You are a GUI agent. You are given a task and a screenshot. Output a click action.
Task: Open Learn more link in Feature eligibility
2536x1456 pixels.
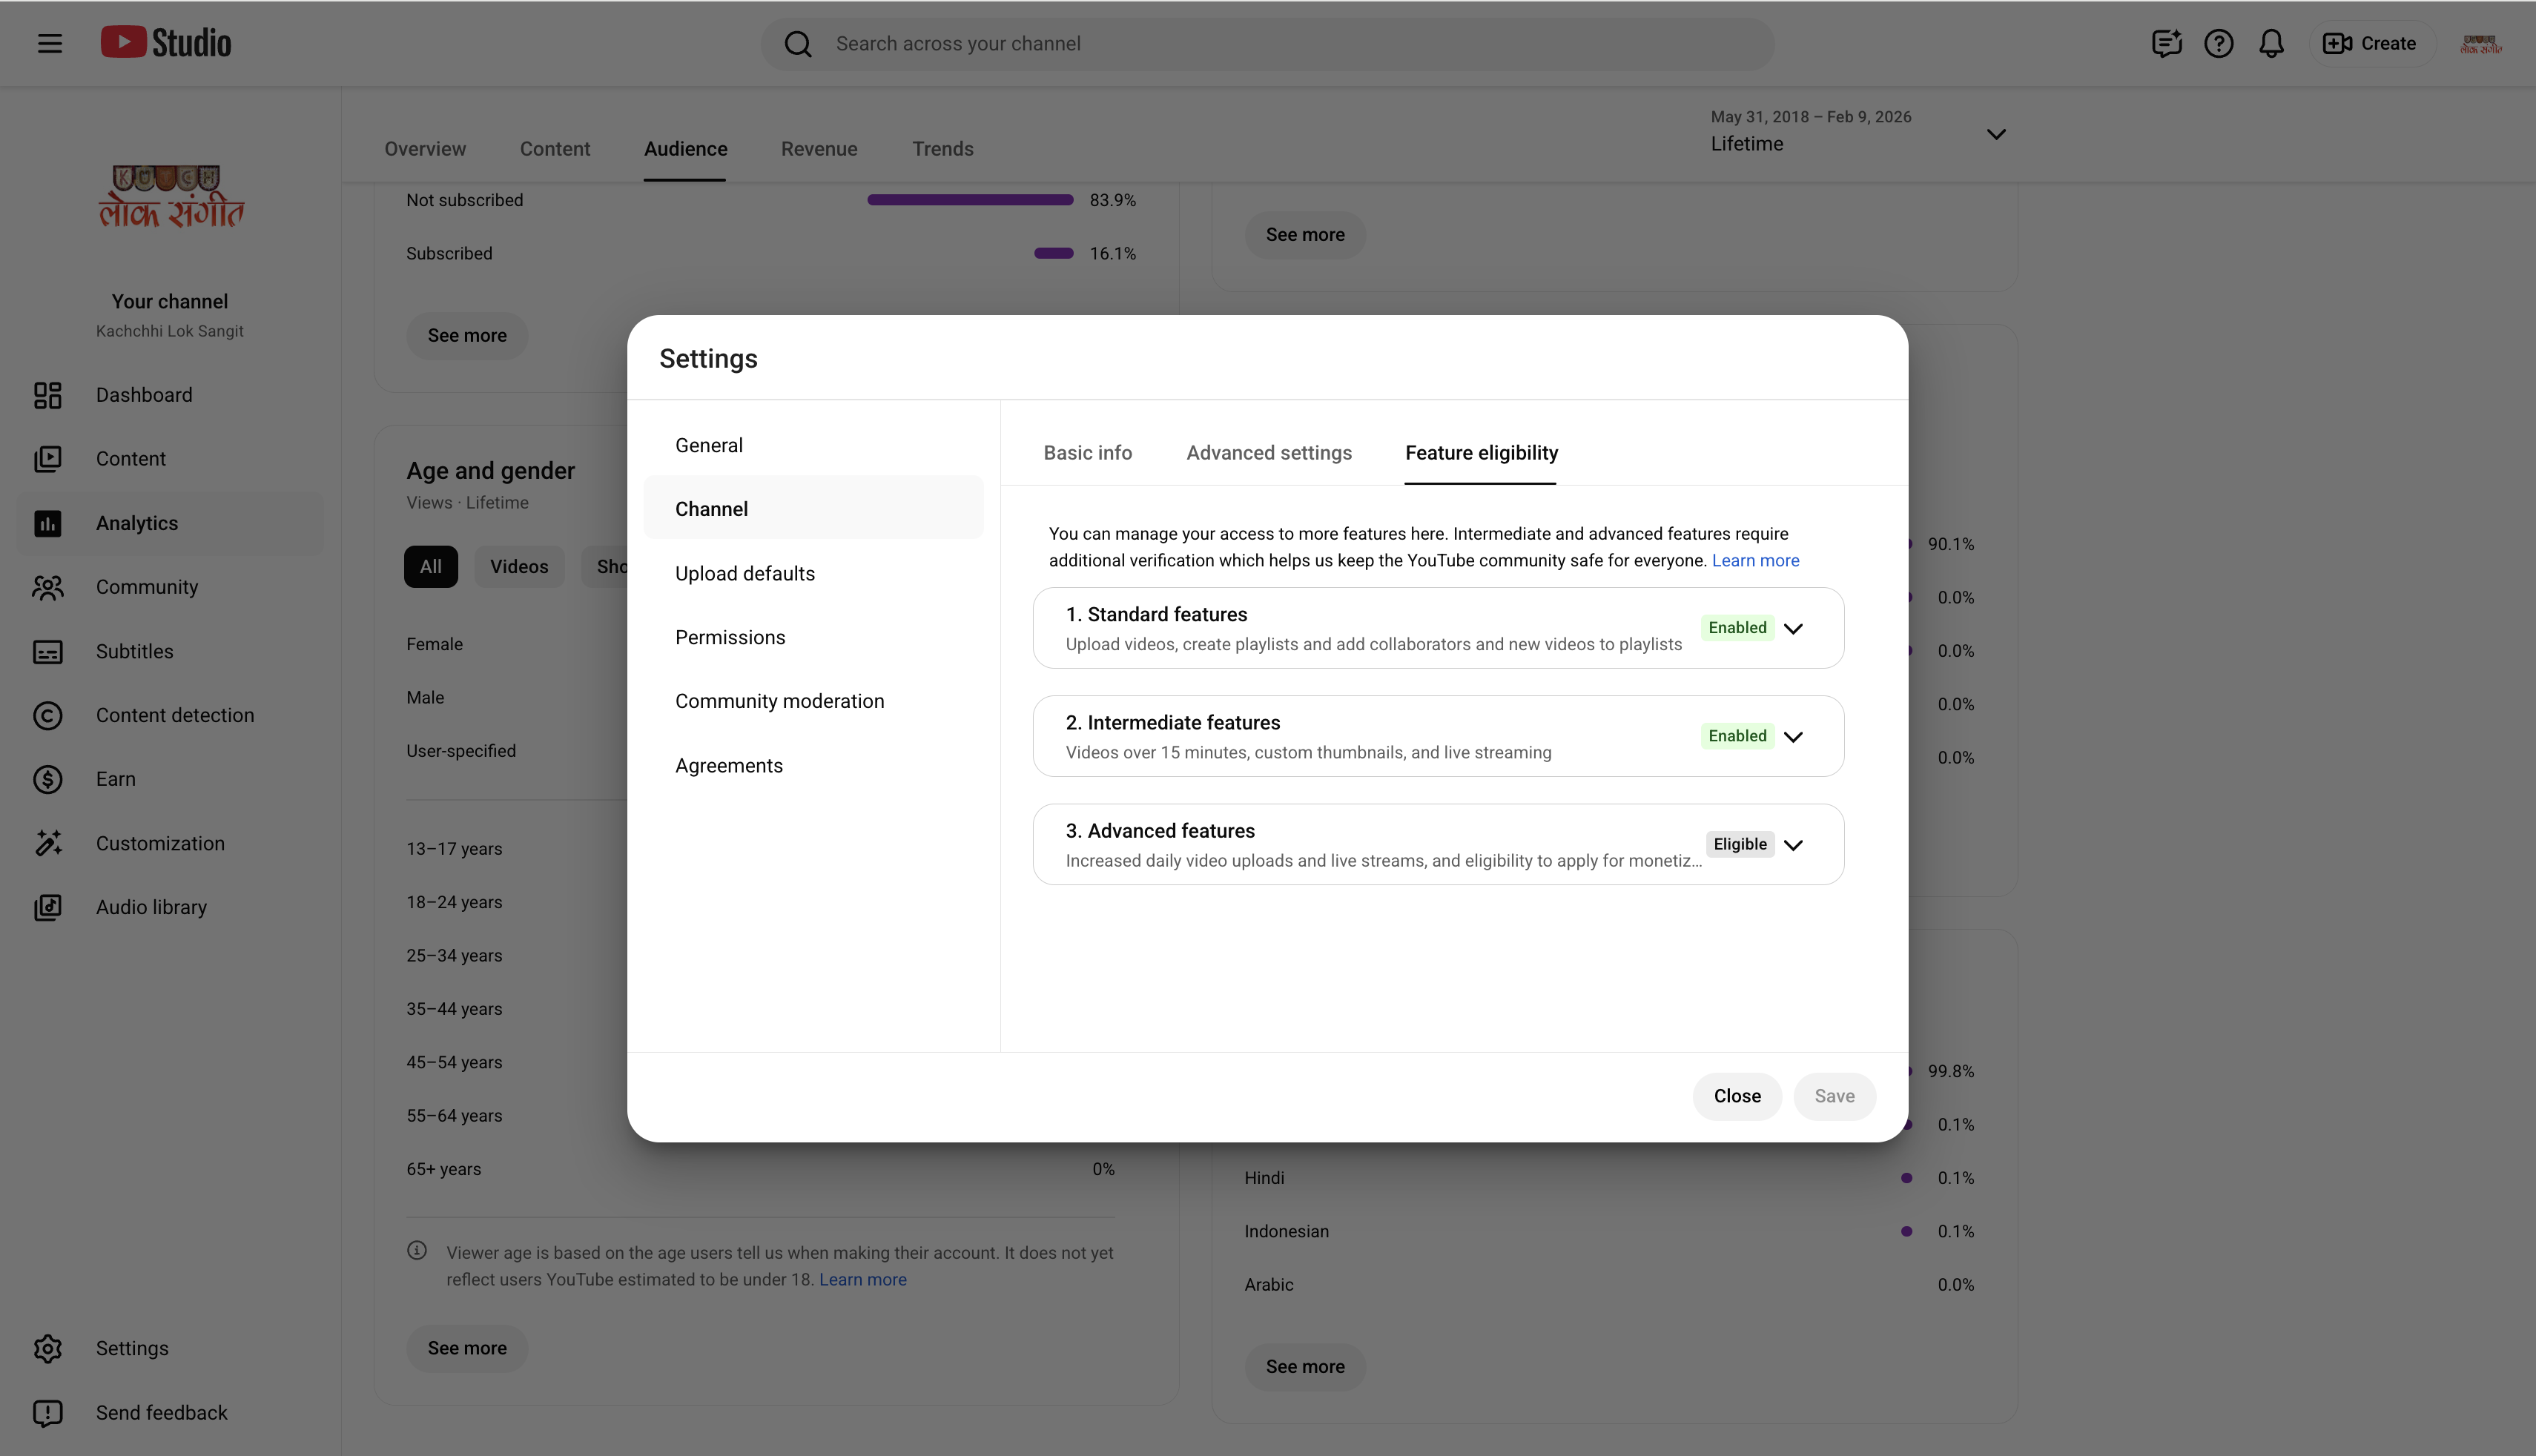click(1755, 560)
